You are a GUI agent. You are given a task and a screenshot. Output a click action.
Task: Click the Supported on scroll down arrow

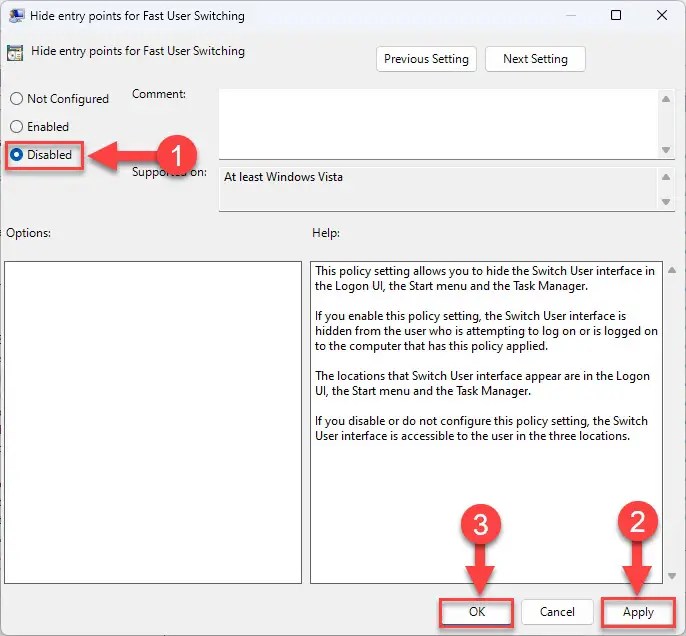coord(666,202)
